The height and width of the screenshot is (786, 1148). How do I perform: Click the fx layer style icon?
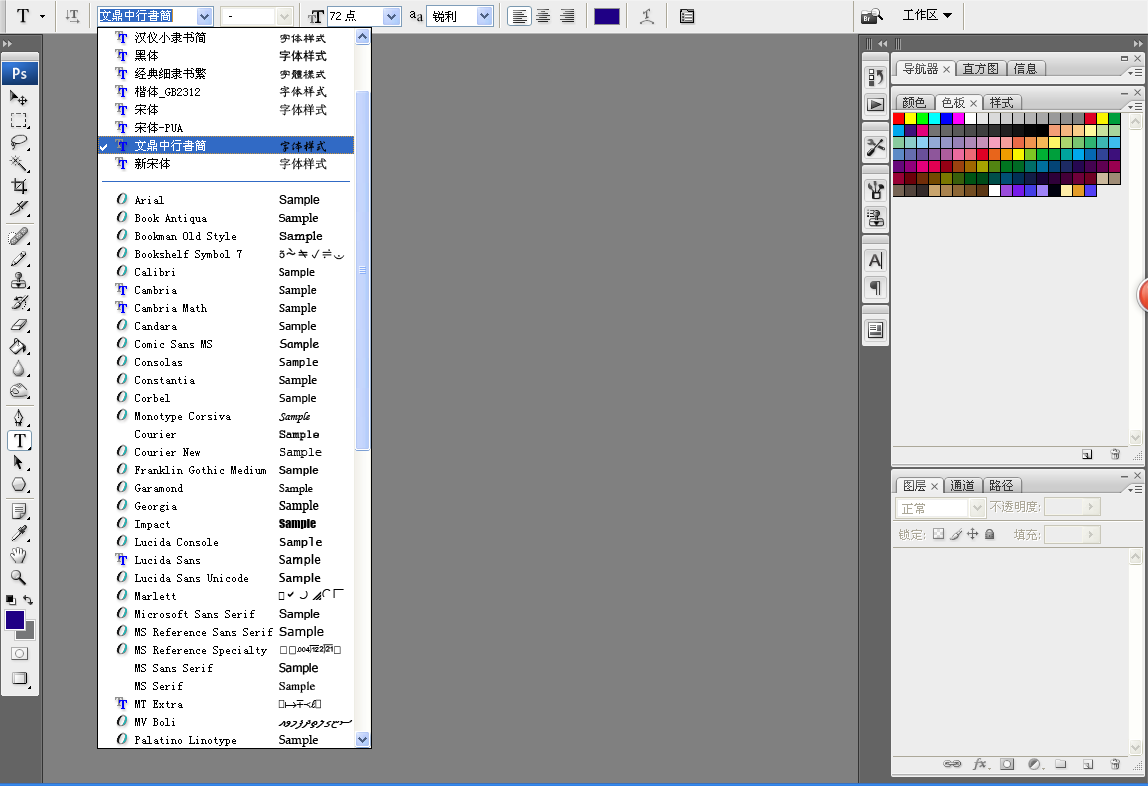(980, 764)
